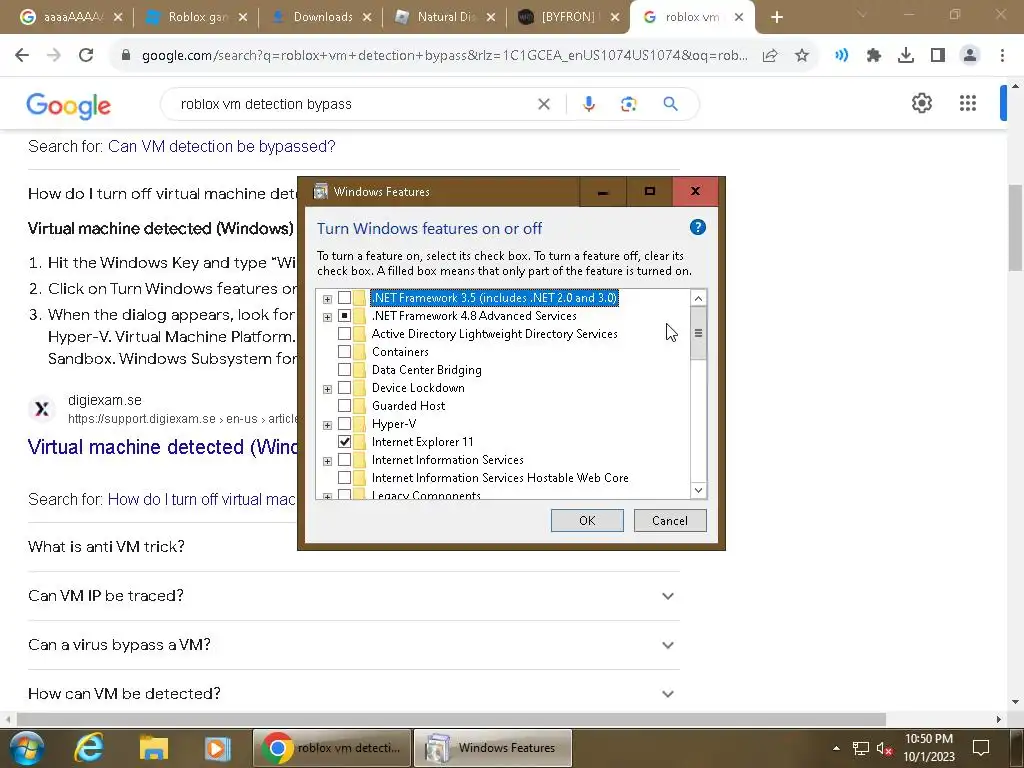
Task: Open Google settings gear
Action: (x=921, y=103)
